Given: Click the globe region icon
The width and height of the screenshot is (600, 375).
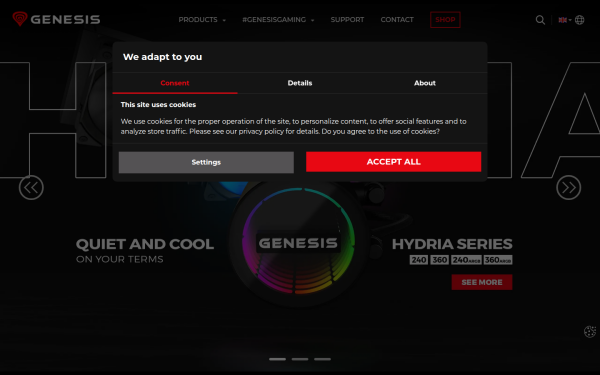Looking at the screenshot, I should (x=579, y=20).
